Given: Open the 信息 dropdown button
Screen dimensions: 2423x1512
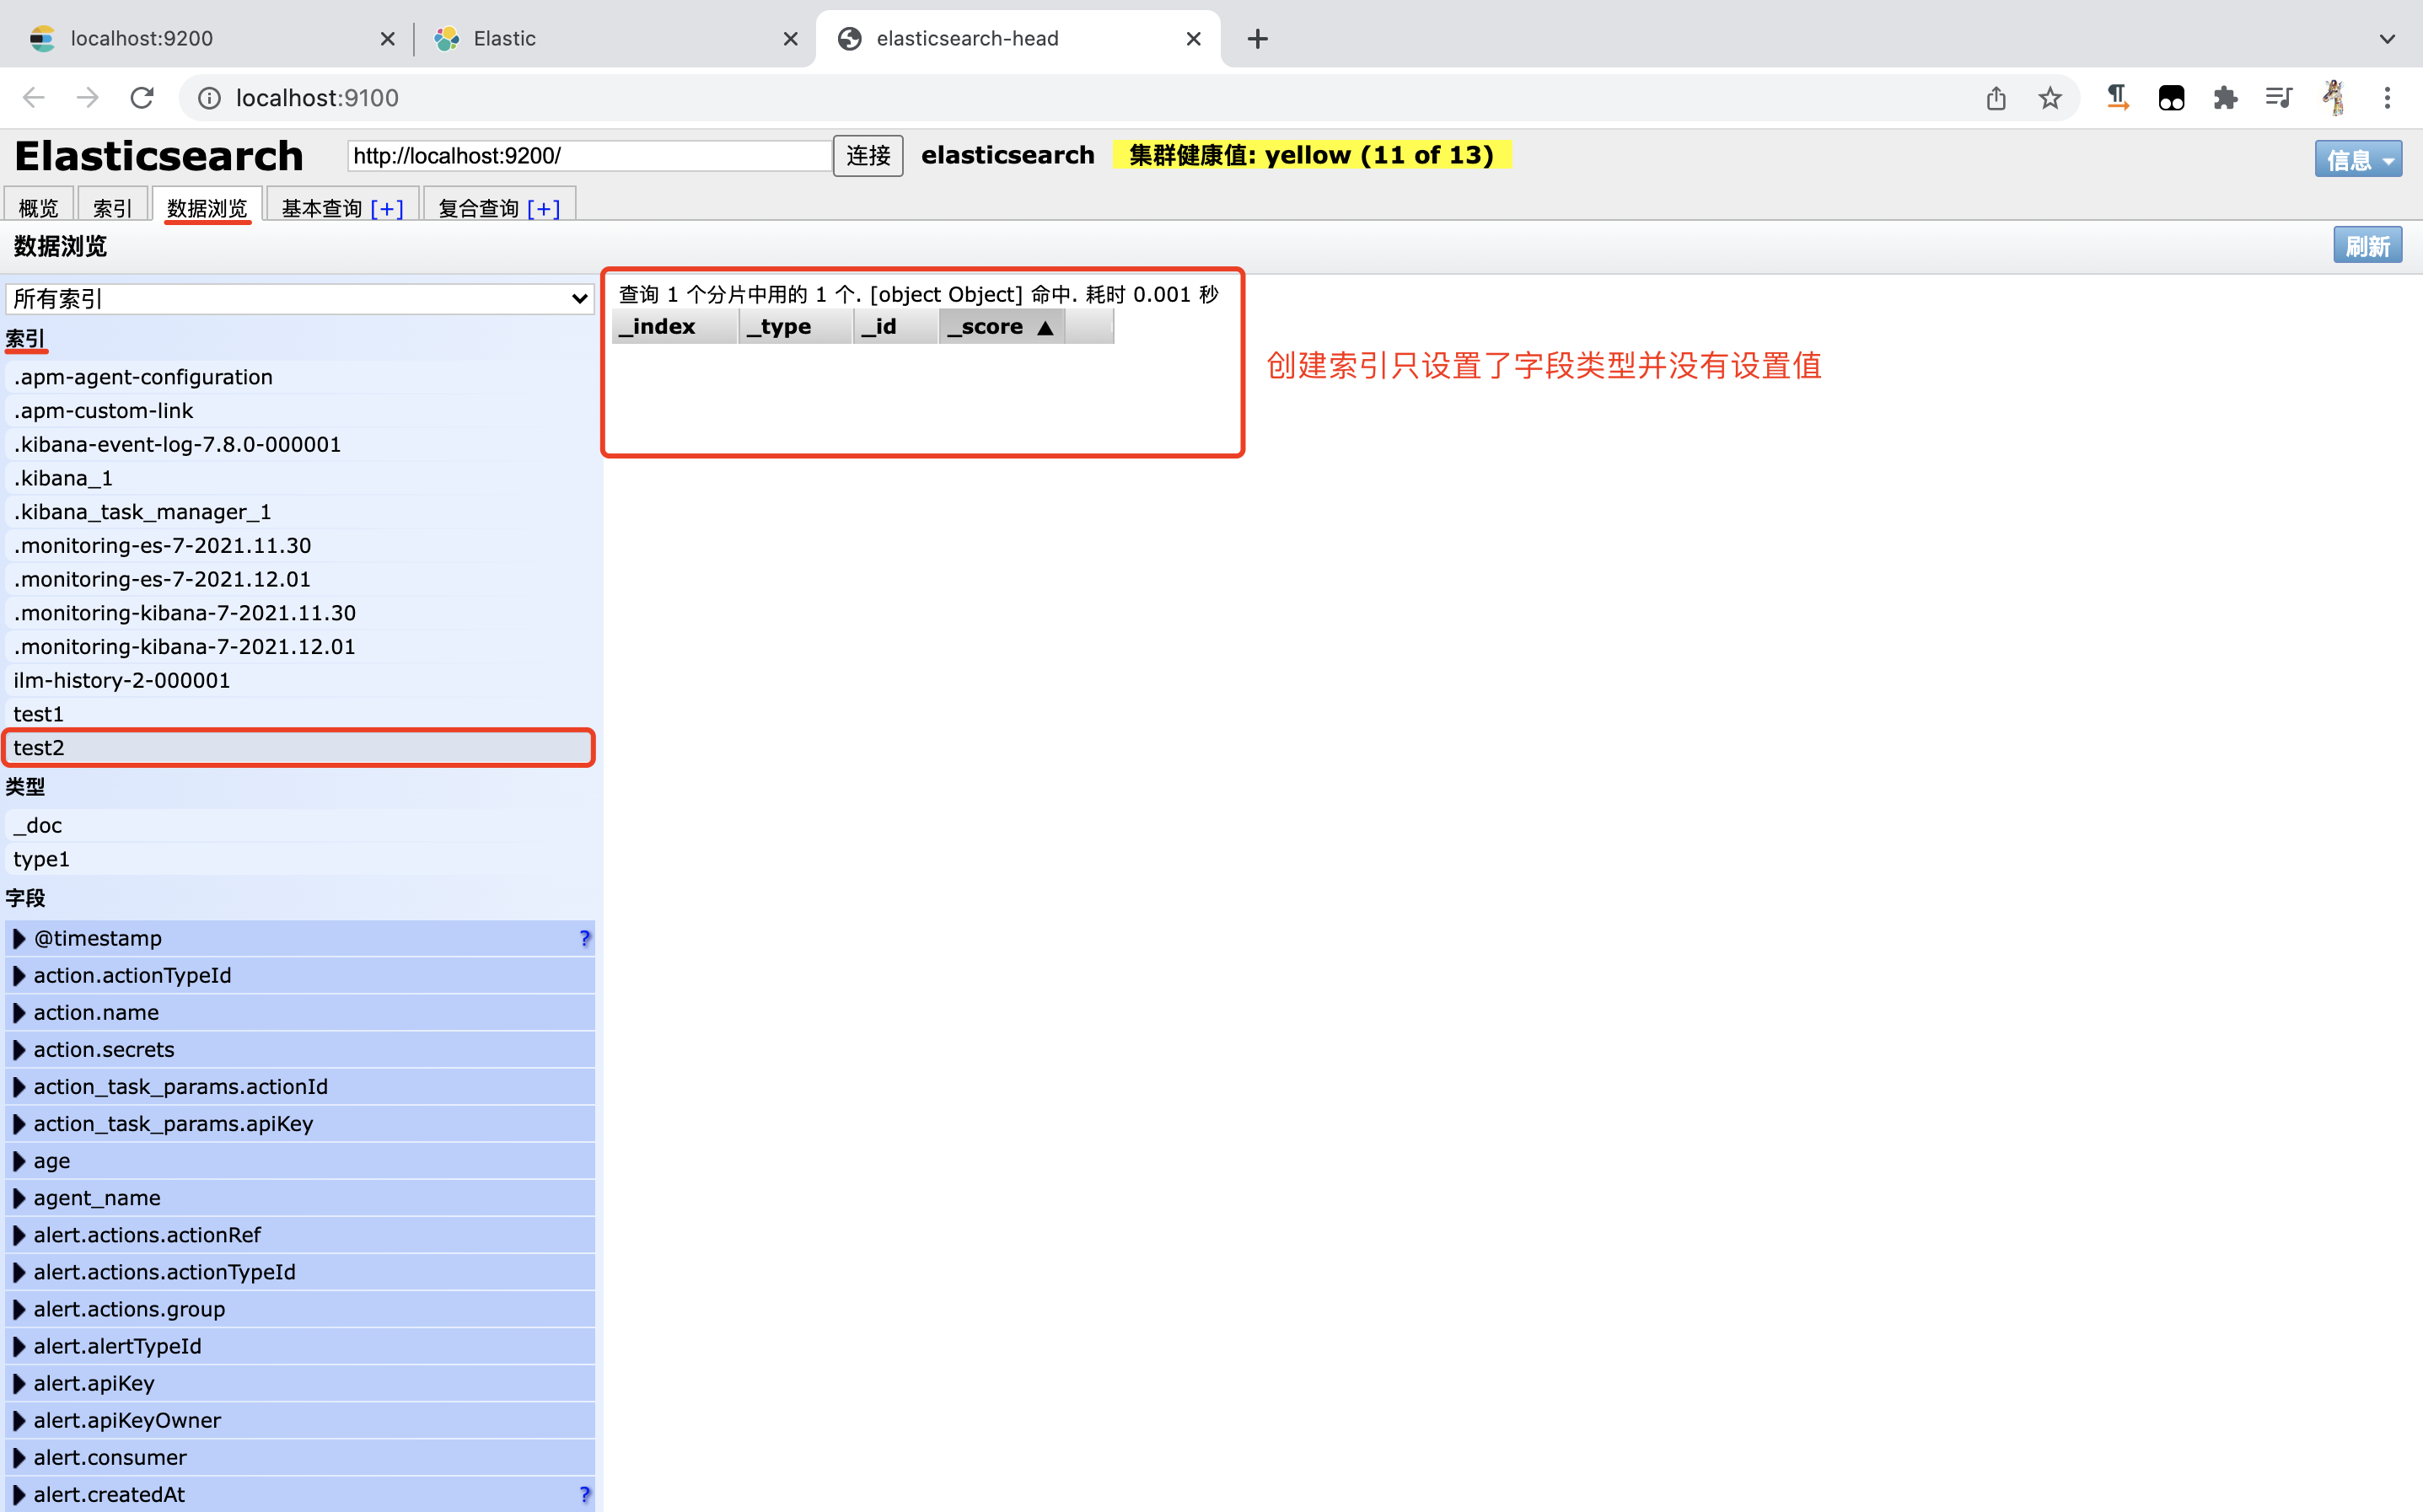Looking at the screenshot, I should (x=2358, y=159).
